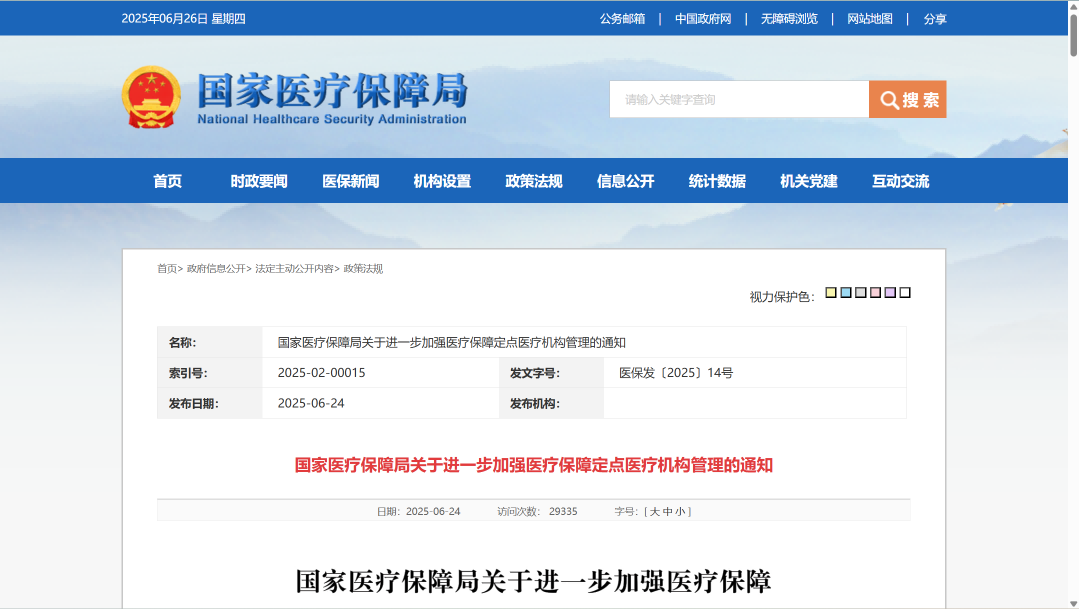Focus the keyword search input field
Viewport: 1079px width, 609px height.
(x=738, y=100)
